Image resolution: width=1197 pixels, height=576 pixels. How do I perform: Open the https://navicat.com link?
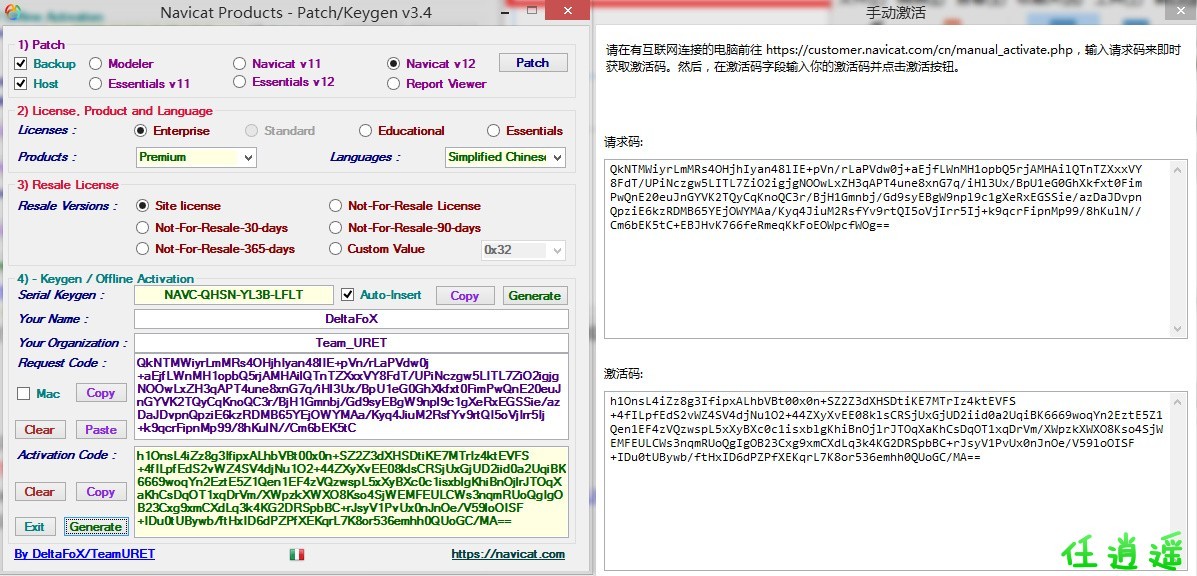508,554
